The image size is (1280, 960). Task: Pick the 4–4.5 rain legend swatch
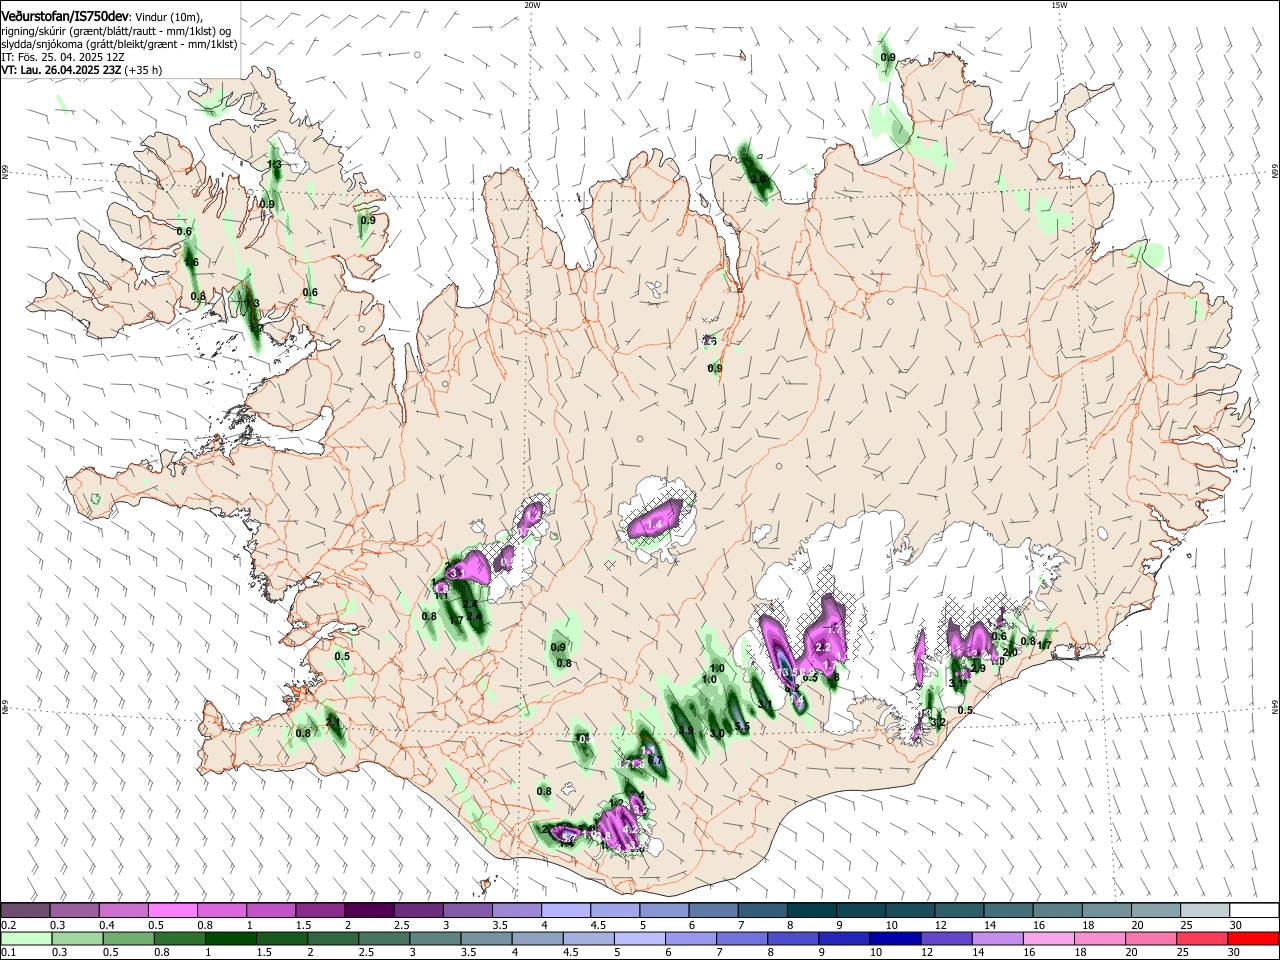tap(537, 938)
